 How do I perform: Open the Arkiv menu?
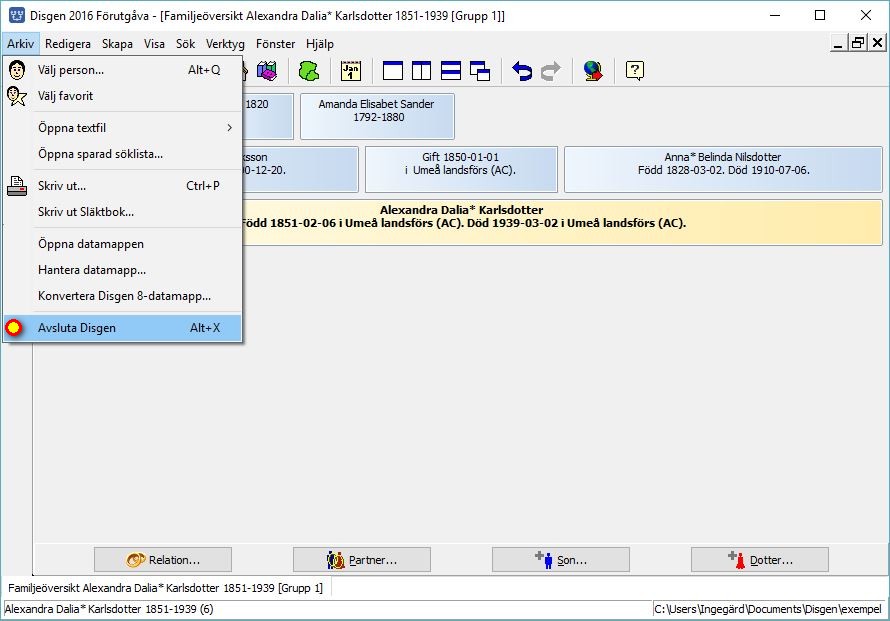20,44
